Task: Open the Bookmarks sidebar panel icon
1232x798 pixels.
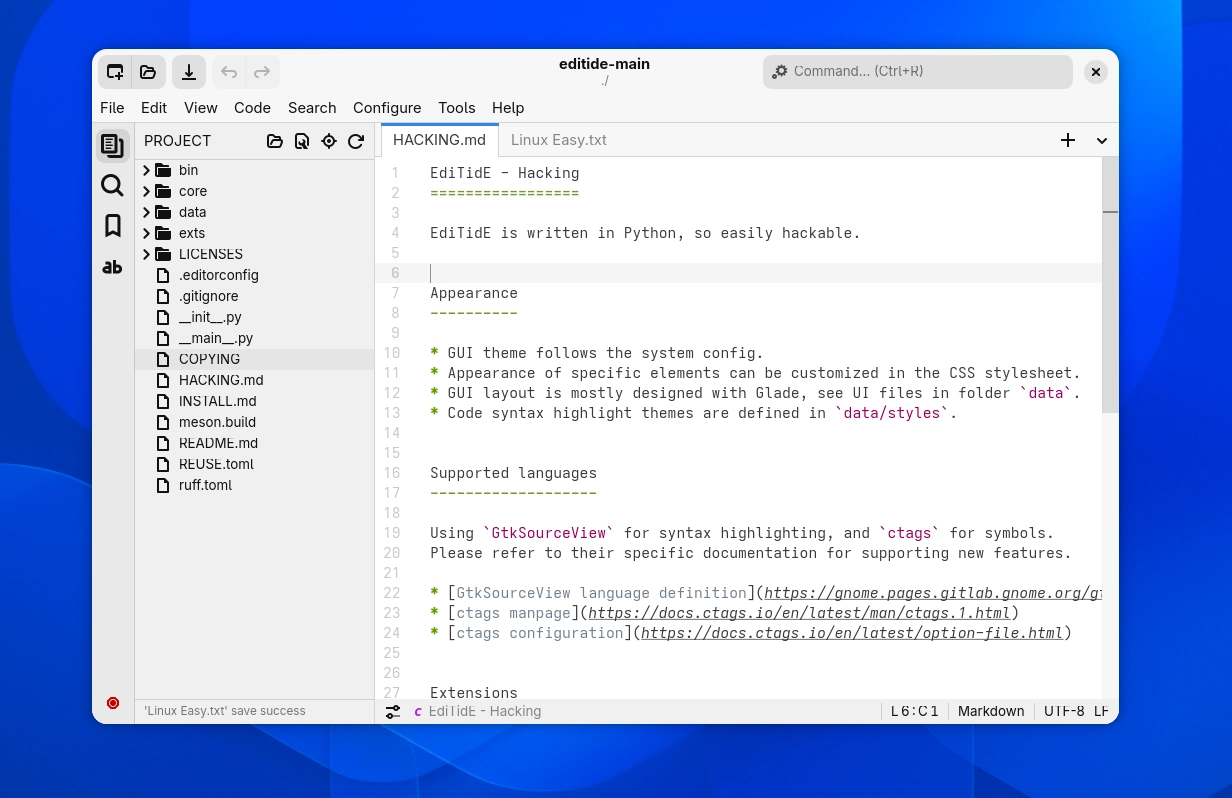Action: tap(113, 226)
